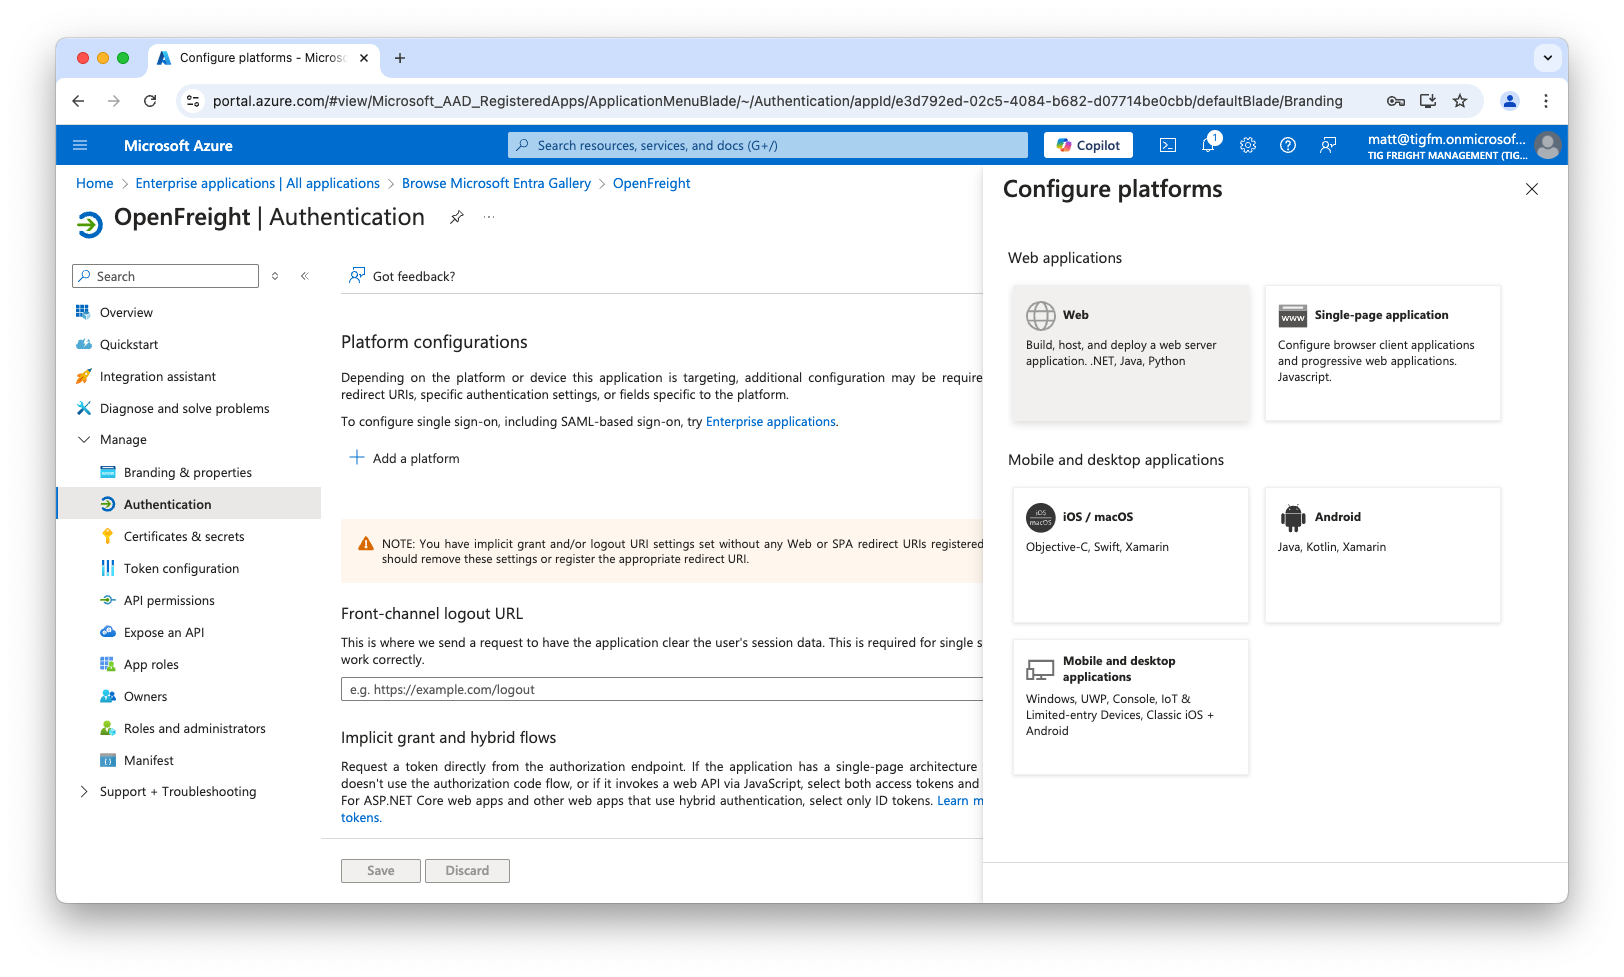Click the Save button
This screenshot has height=977, width=1624.
381,871
